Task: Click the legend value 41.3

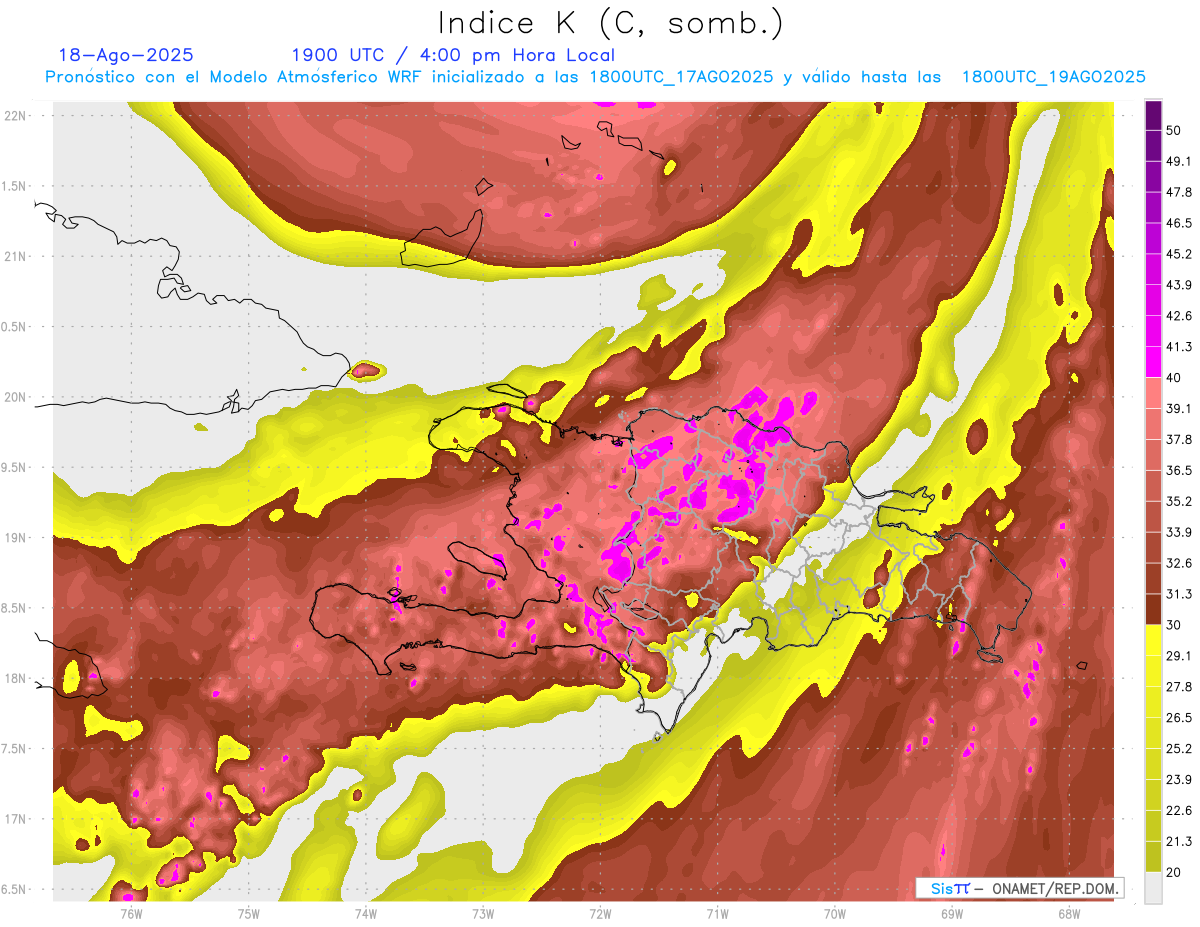Action: coord(1178,347)
